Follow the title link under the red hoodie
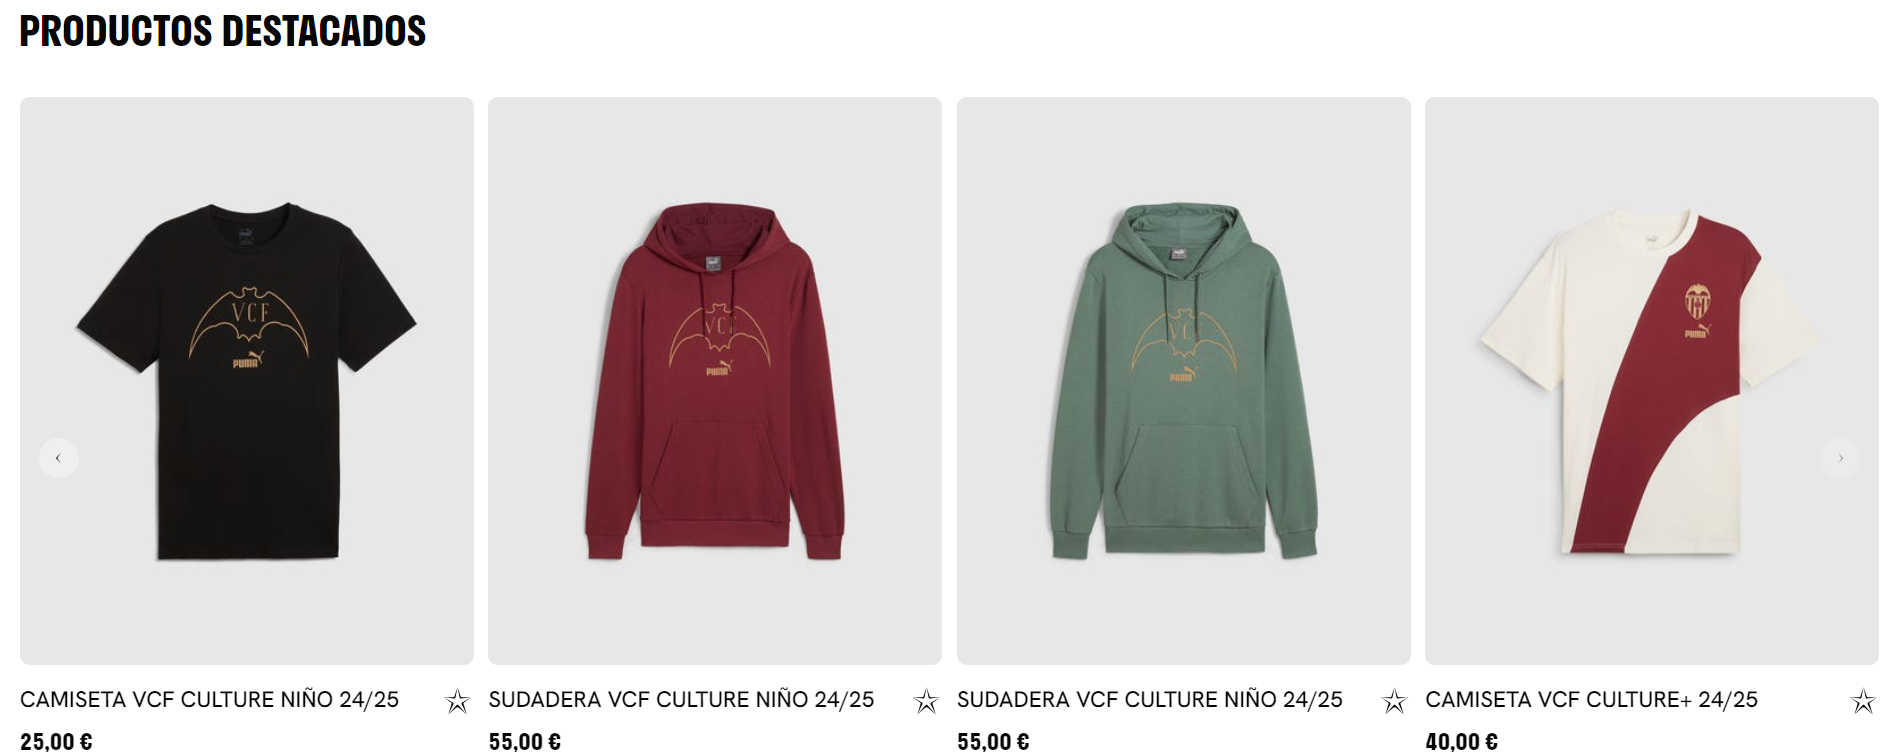1893x752 pixels. 681,700
